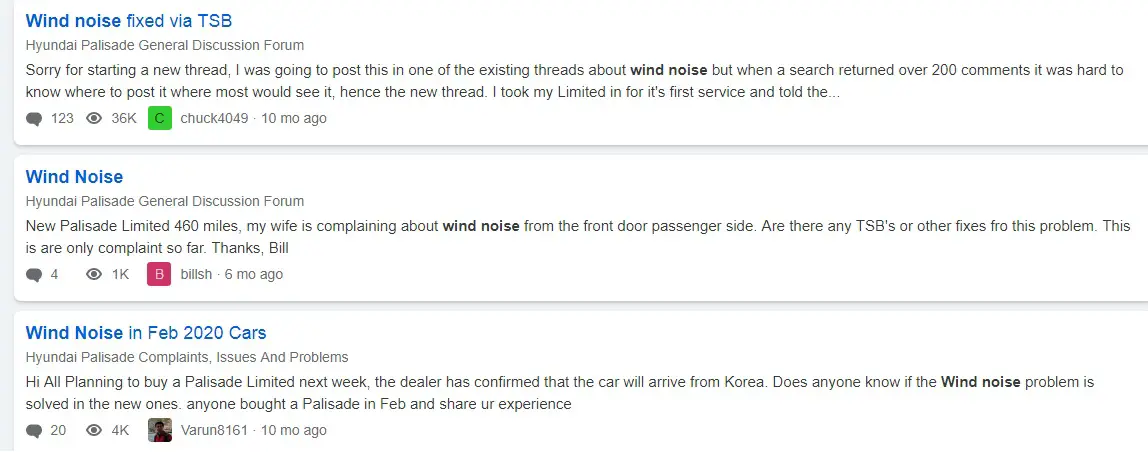The width and height of the screenshot is (1148, 452).
Task: Click the excerpt text of Varun8161's thread
Action: click(559, 393)
